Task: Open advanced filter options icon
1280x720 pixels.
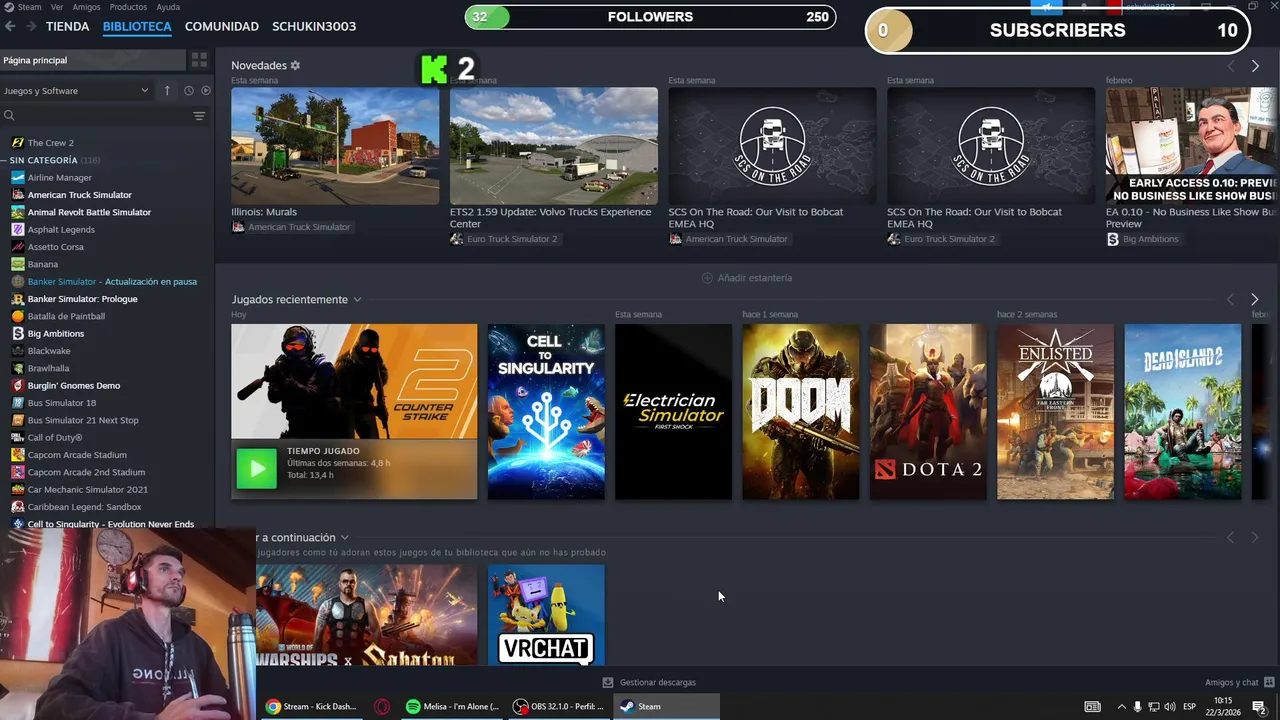Action: (x=199, y=116)
